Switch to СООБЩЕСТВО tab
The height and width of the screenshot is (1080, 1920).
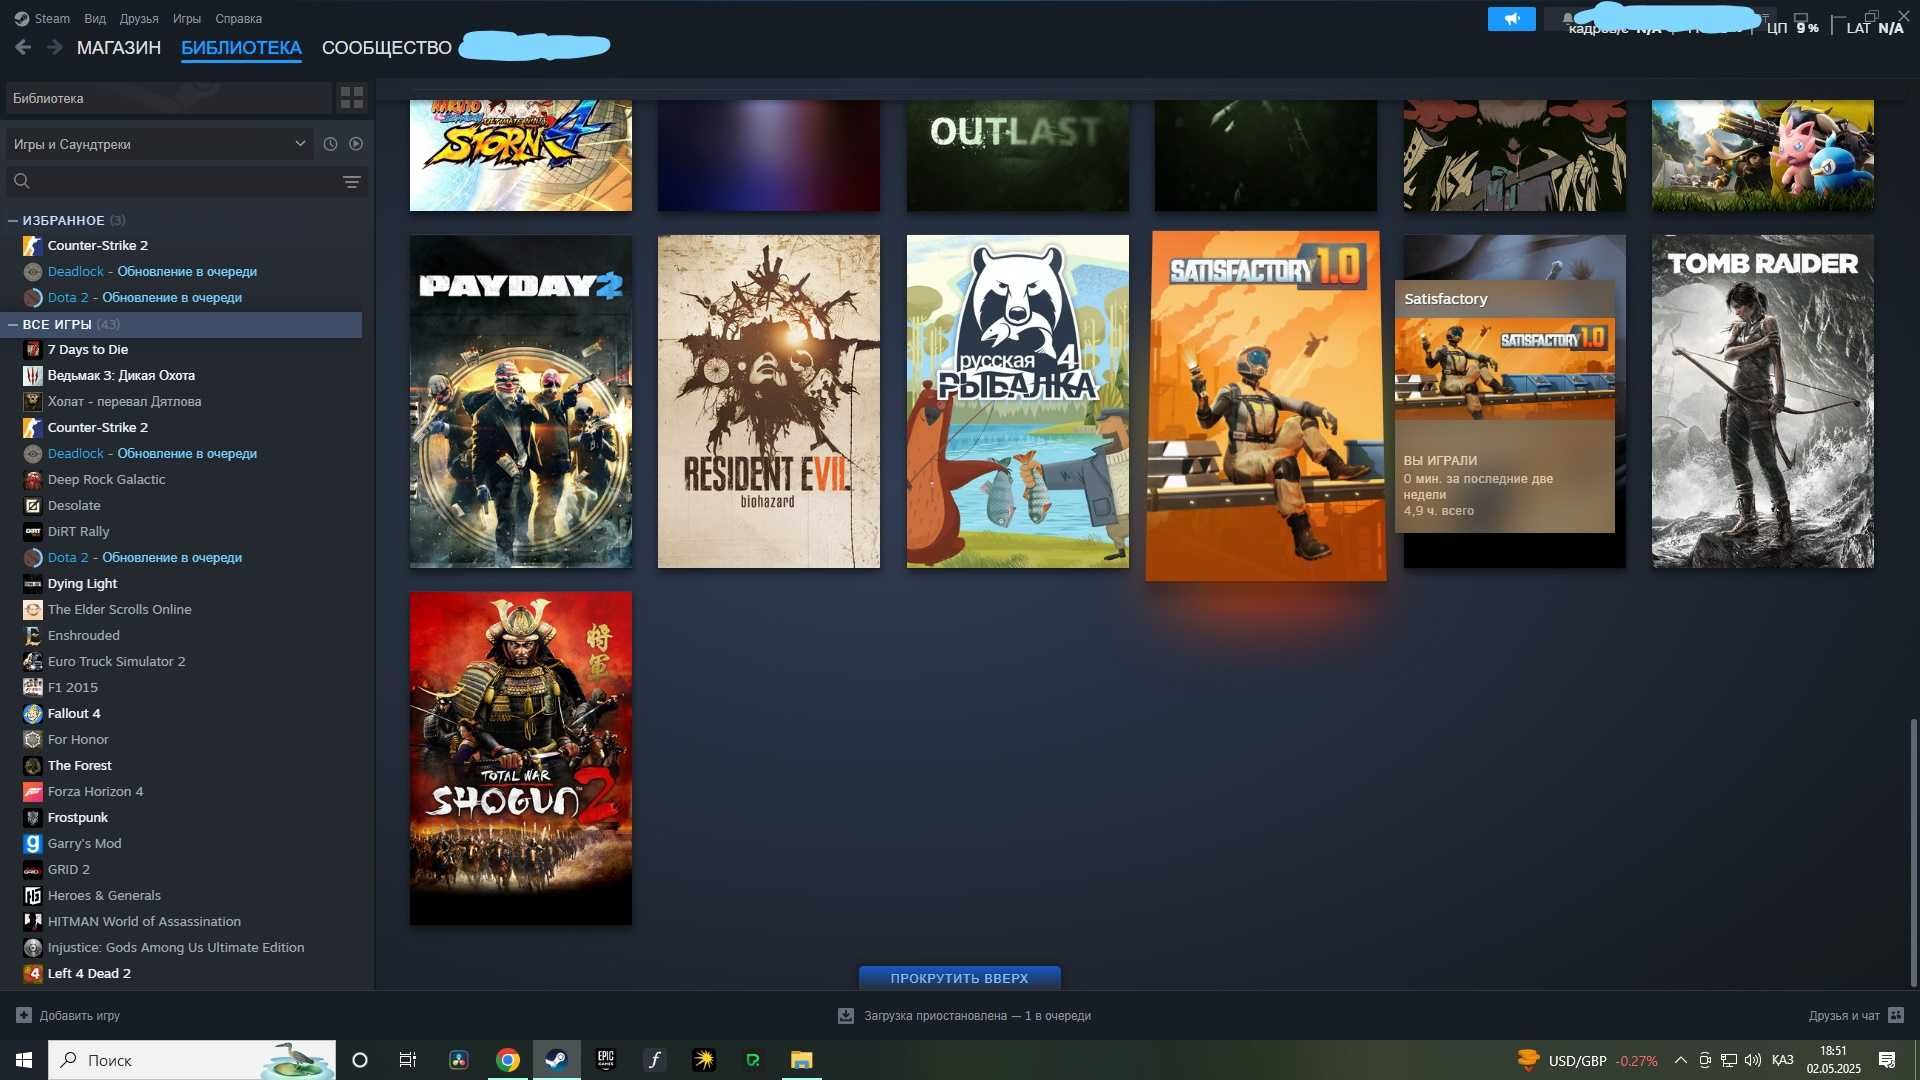[x=387, y=47]
